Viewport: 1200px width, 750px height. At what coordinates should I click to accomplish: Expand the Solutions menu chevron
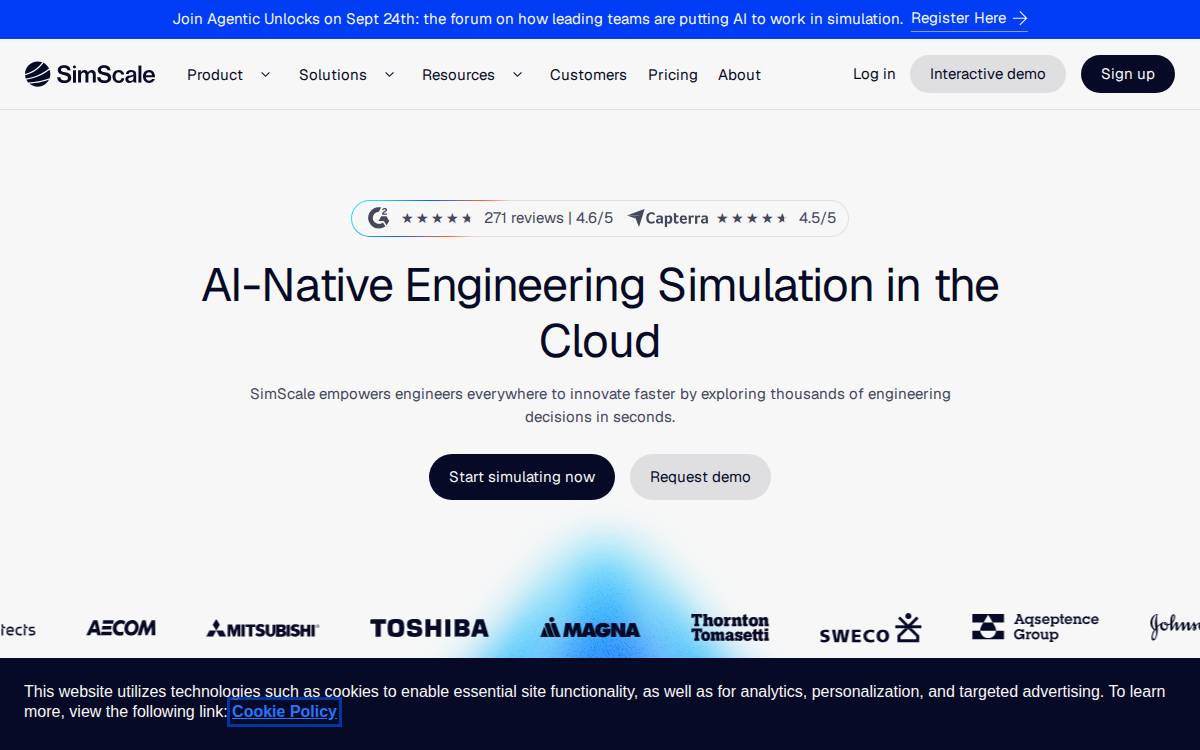(389, 74)
